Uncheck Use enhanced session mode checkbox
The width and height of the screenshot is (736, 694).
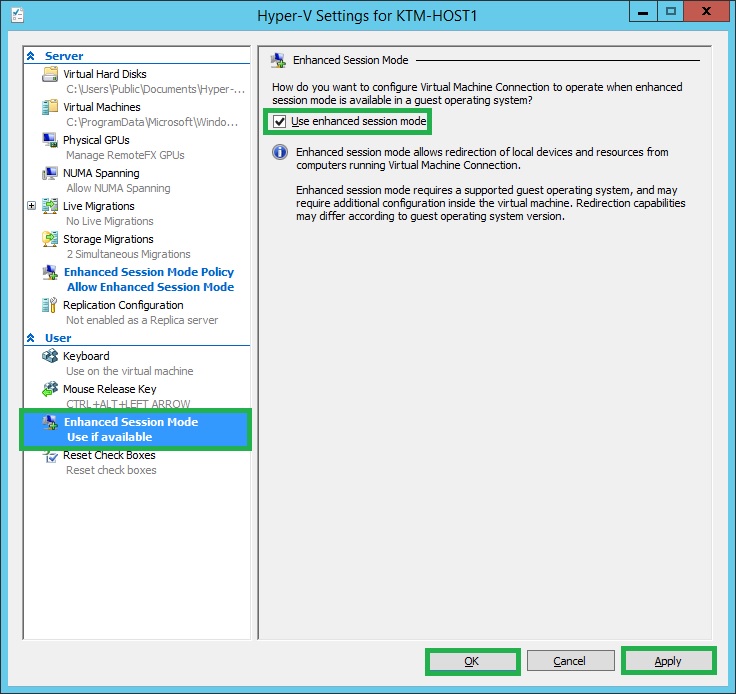[x=279, y=122]
